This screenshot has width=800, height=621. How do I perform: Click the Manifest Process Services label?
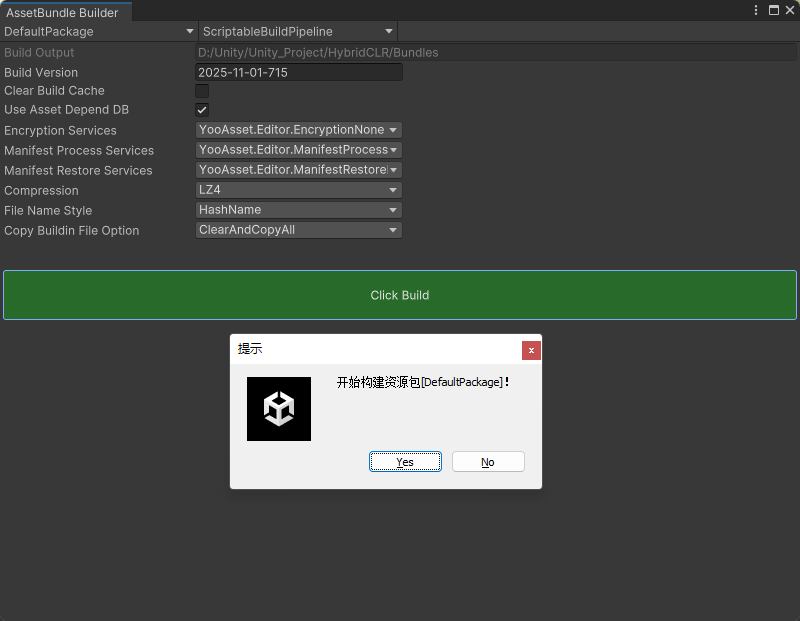(79, 151)
